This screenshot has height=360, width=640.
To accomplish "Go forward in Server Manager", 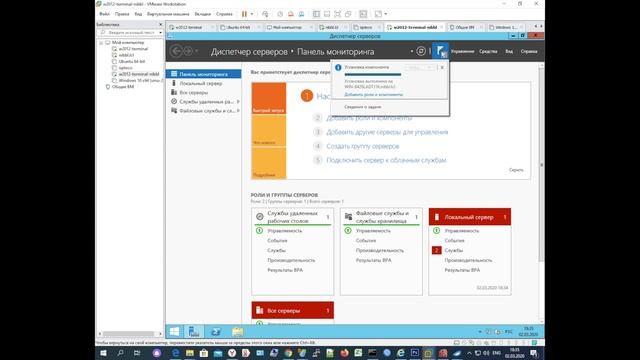I will click(188, 51).
